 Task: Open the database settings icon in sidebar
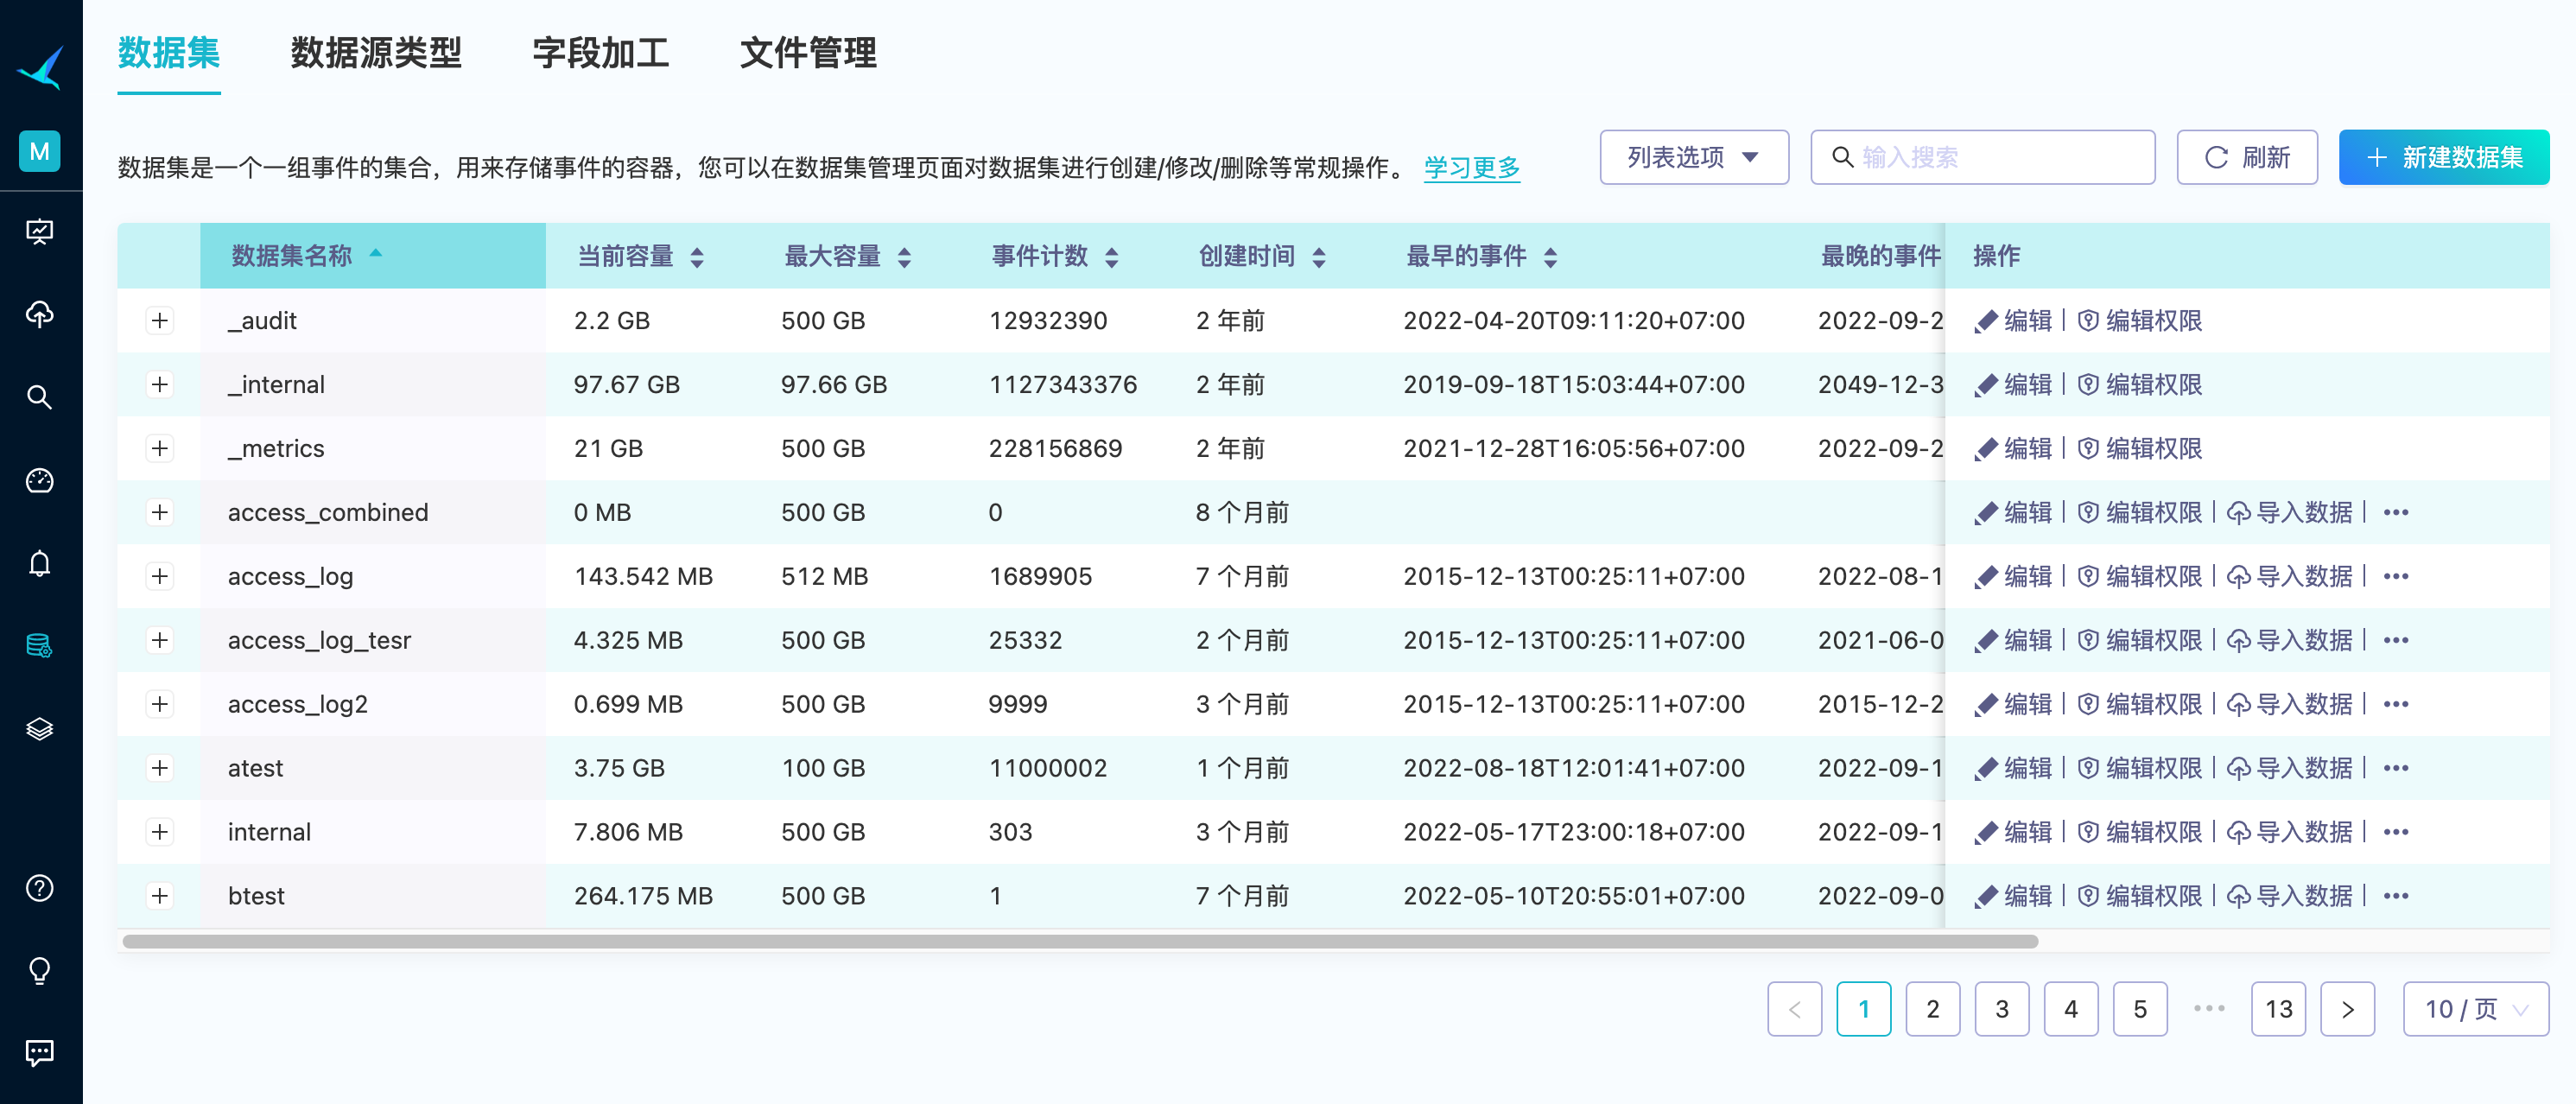click(x=40, y=646)
